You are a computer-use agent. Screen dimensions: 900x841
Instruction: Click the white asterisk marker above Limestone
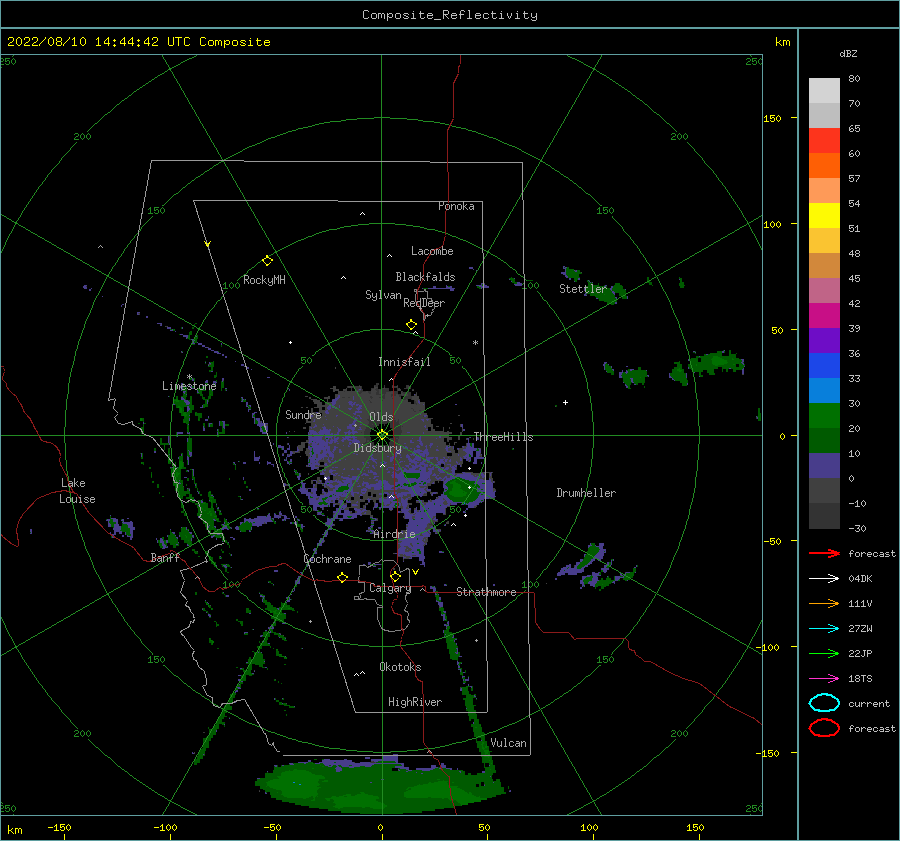pyautogui.click(x=189, y=377)
